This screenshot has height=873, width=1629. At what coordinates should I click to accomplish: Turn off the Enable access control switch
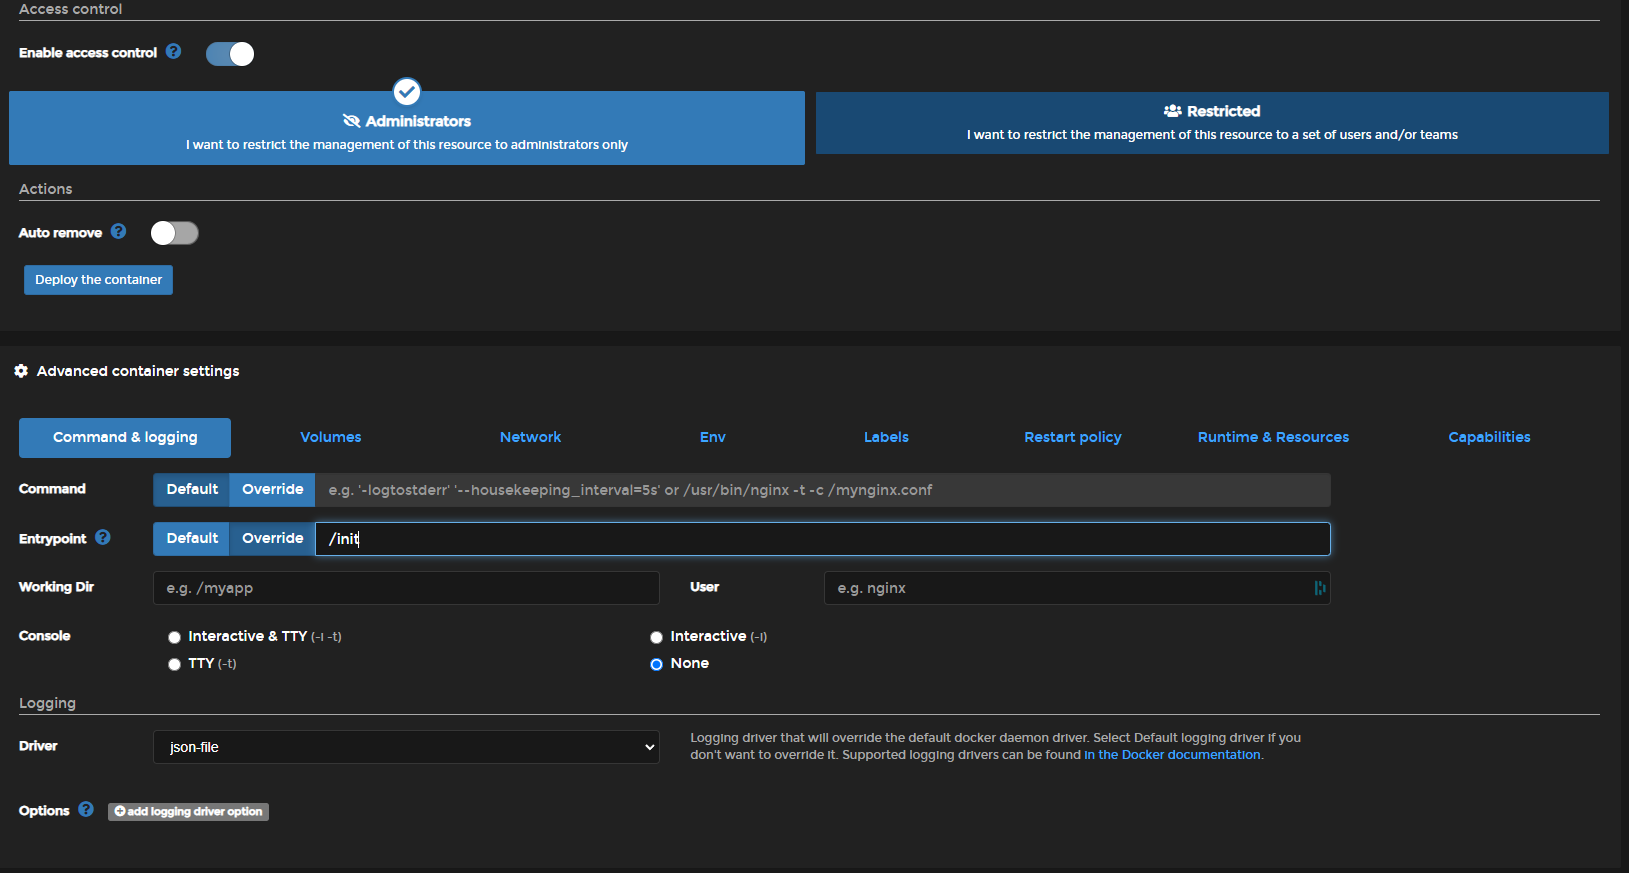230,54
